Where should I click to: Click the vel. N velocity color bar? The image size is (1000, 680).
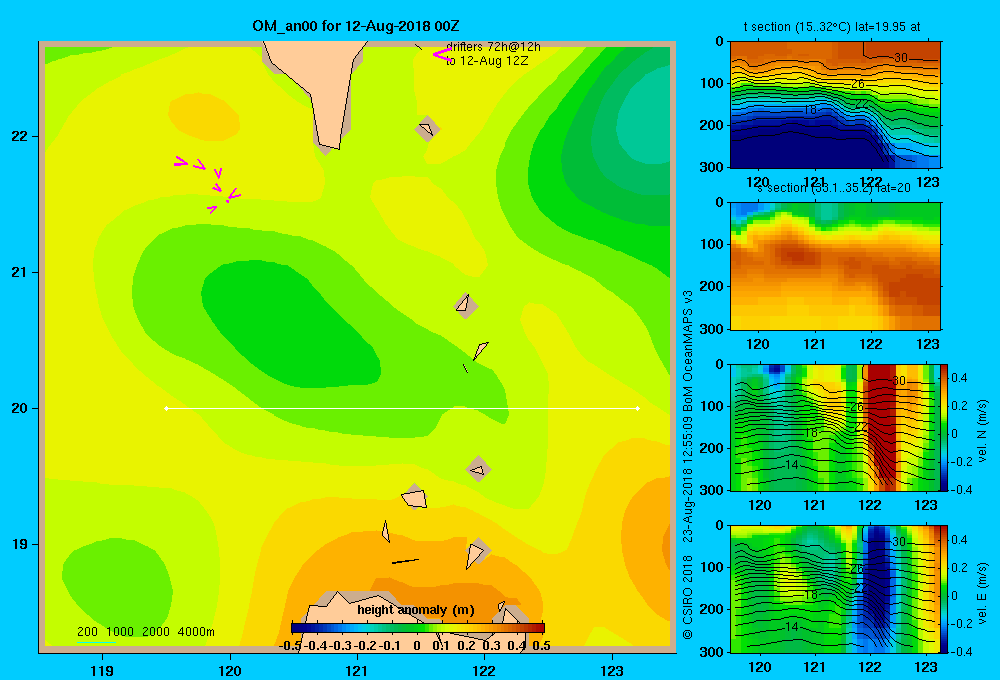pos(944,427)
